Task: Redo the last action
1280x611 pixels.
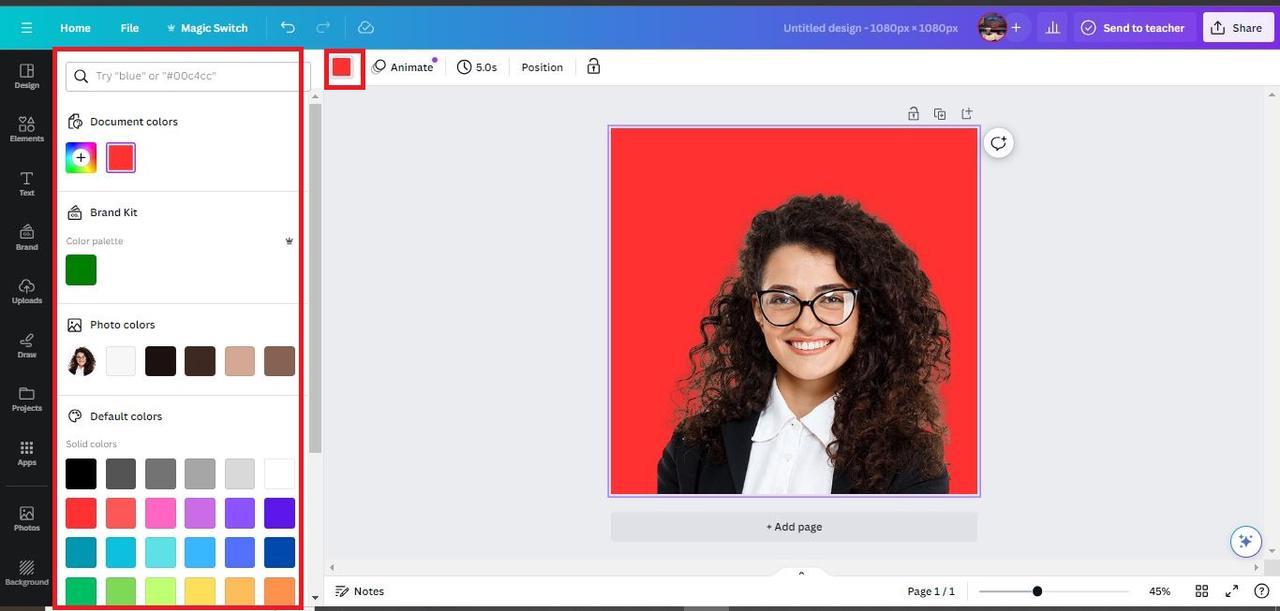Action: [x=323, y=28]
